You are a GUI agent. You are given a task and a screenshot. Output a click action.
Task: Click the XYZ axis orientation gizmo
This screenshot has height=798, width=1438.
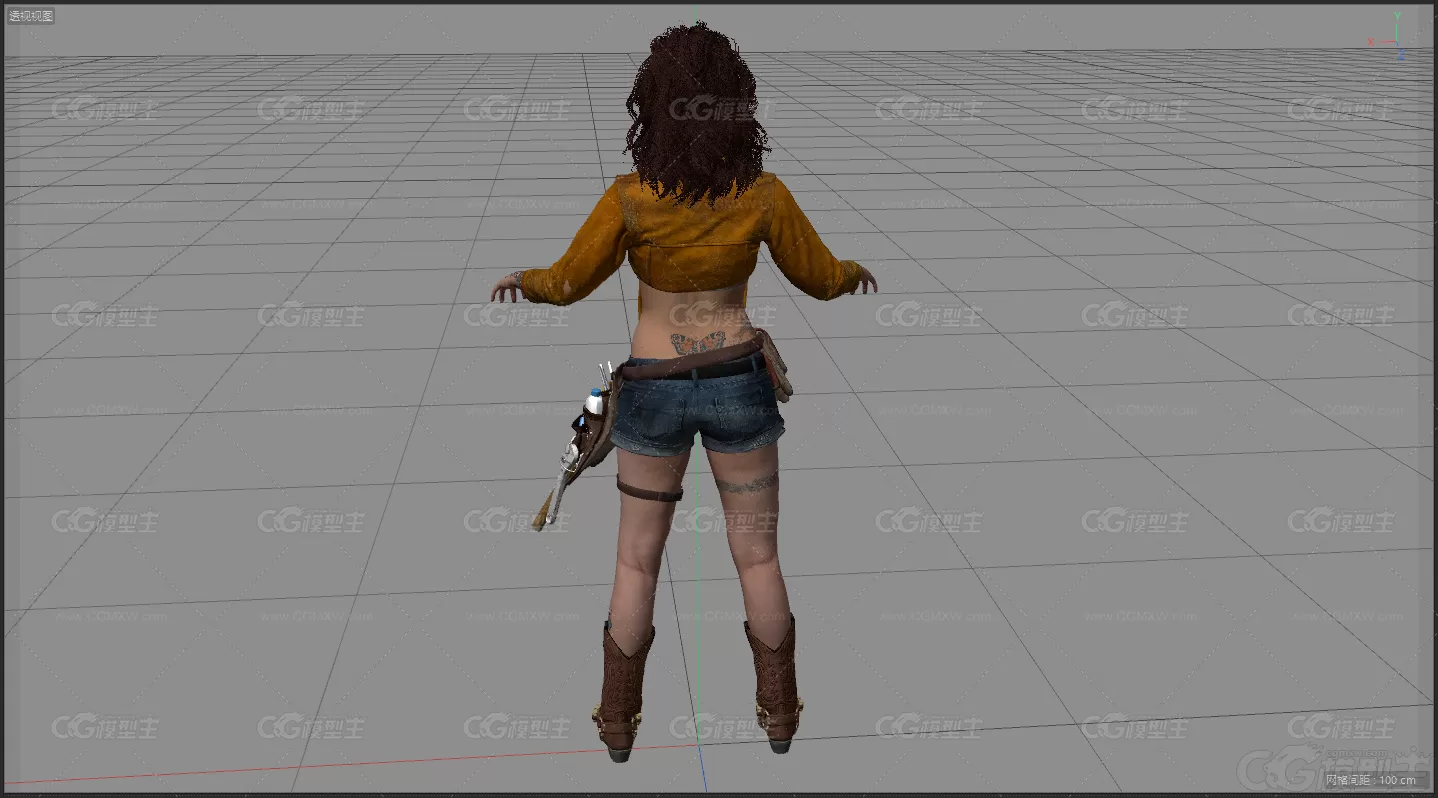[x=1390, y=38]
